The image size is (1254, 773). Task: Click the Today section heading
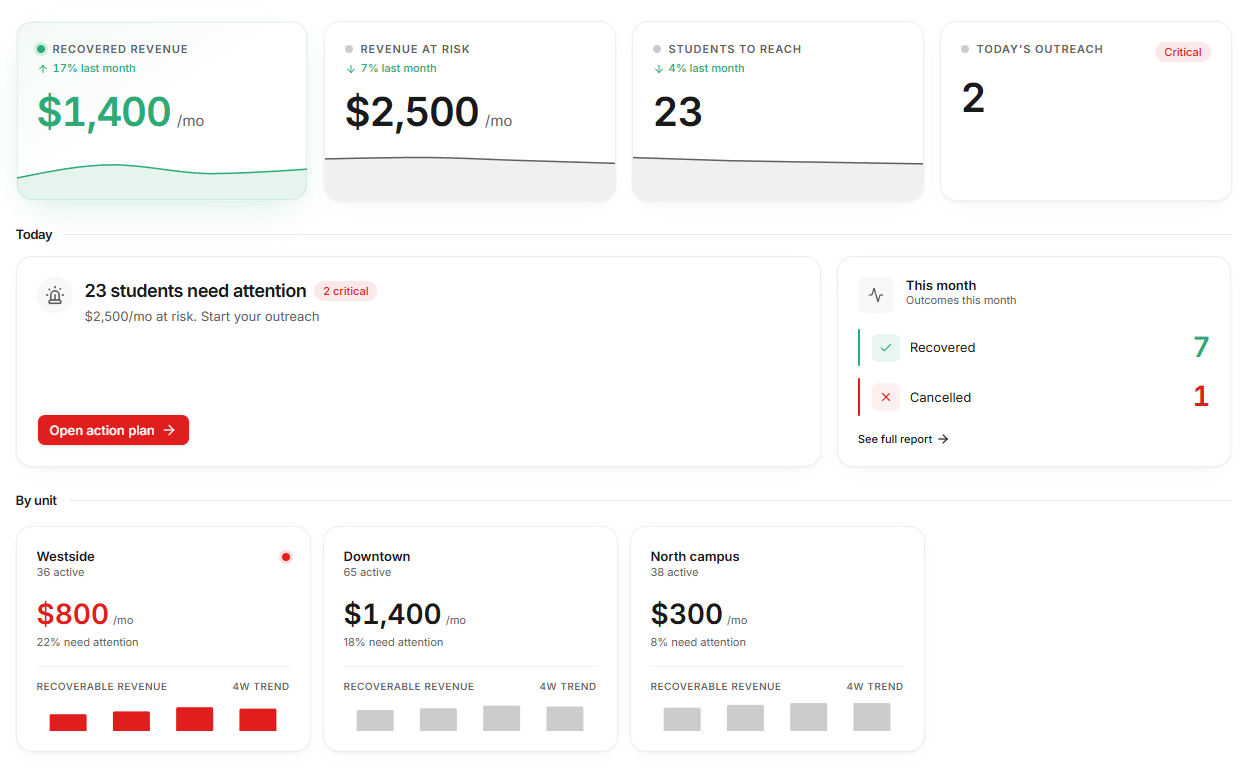click(x=34, y=235)
